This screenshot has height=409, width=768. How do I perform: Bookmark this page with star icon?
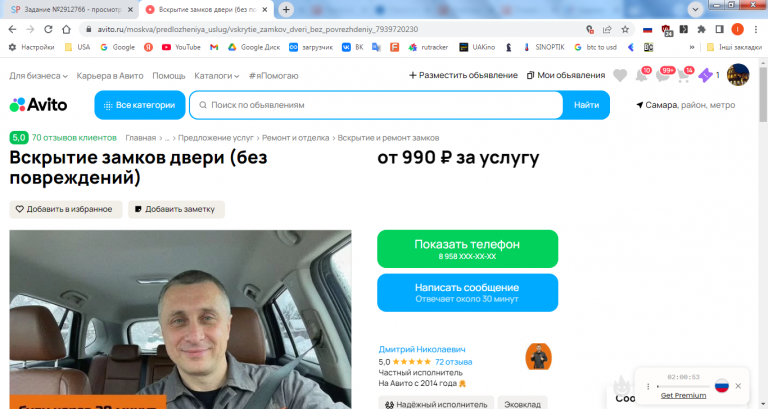625,29
